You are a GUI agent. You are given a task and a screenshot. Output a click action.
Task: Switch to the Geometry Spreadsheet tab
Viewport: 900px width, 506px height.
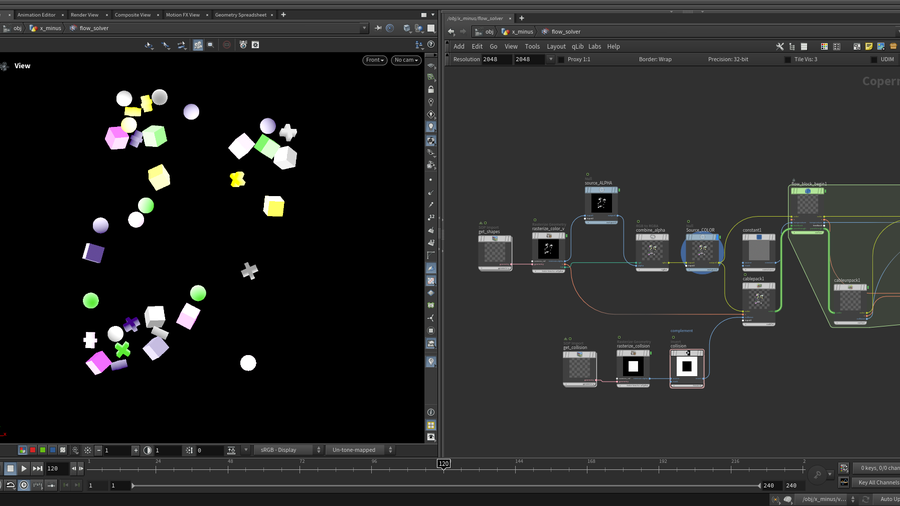coord(244,15)
